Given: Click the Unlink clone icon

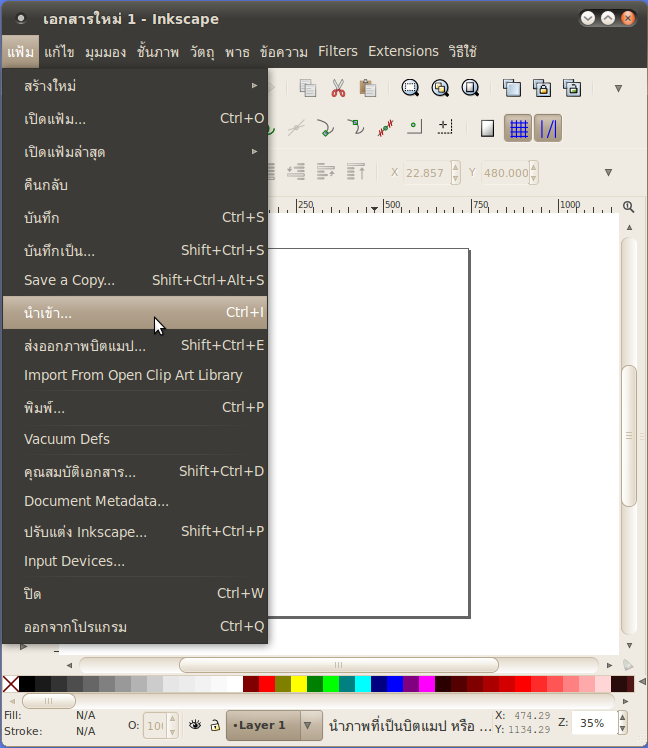Looking at the screenshot, I should pos(572,88).
